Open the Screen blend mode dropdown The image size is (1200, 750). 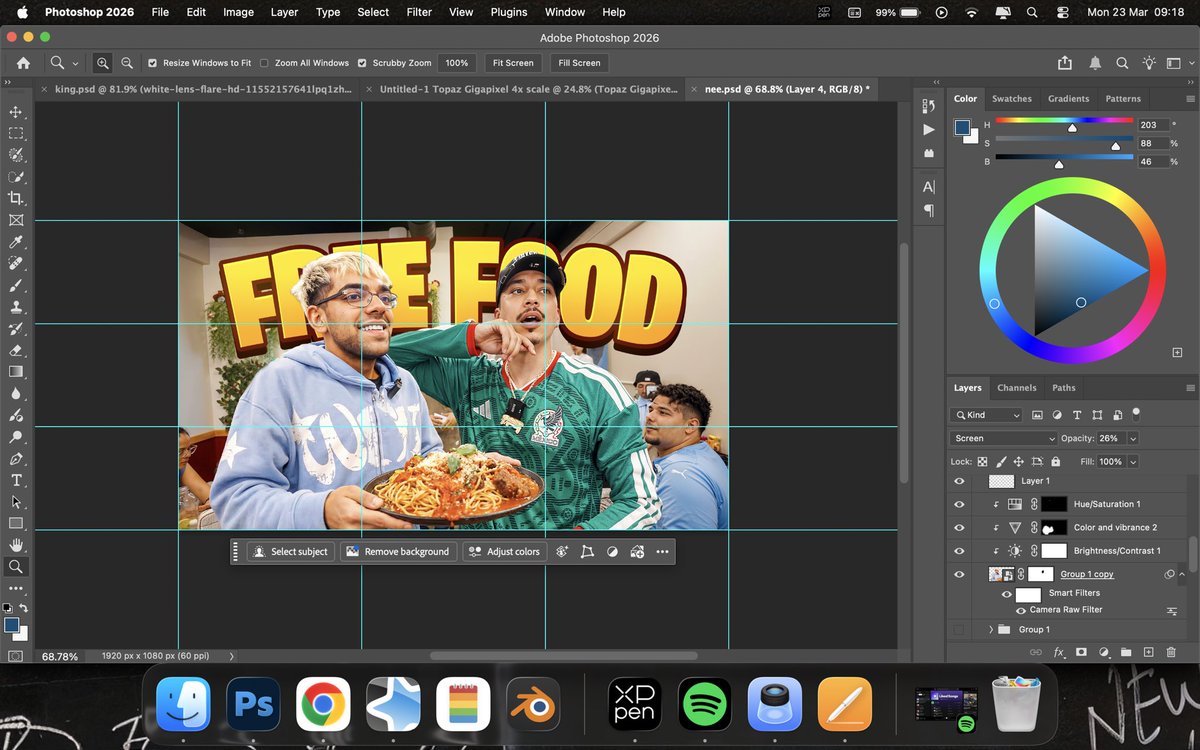[1003, 438]
